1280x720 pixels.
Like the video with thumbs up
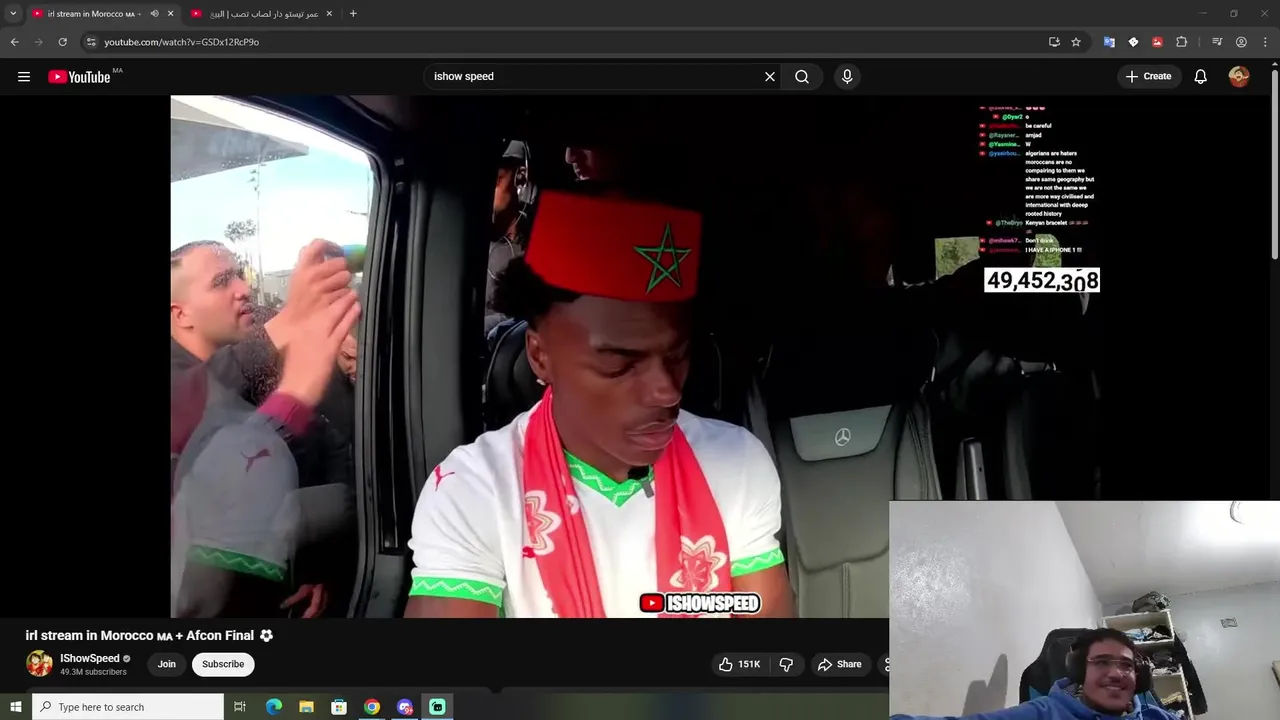tap(740, 664)
